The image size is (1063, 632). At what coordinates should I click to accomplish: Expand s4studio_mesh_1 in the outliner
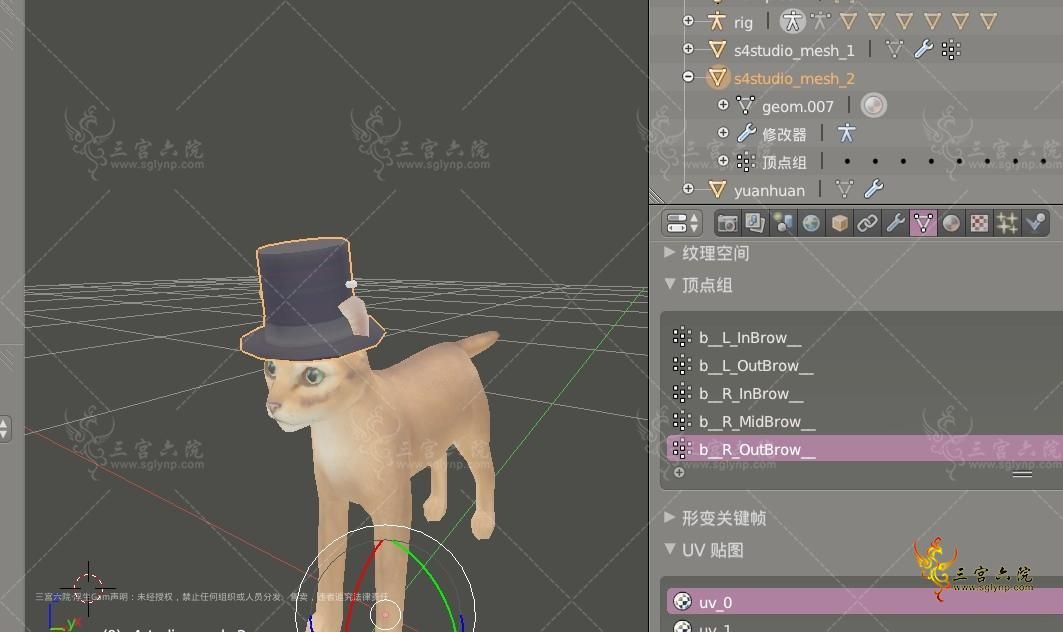(688, 49)
